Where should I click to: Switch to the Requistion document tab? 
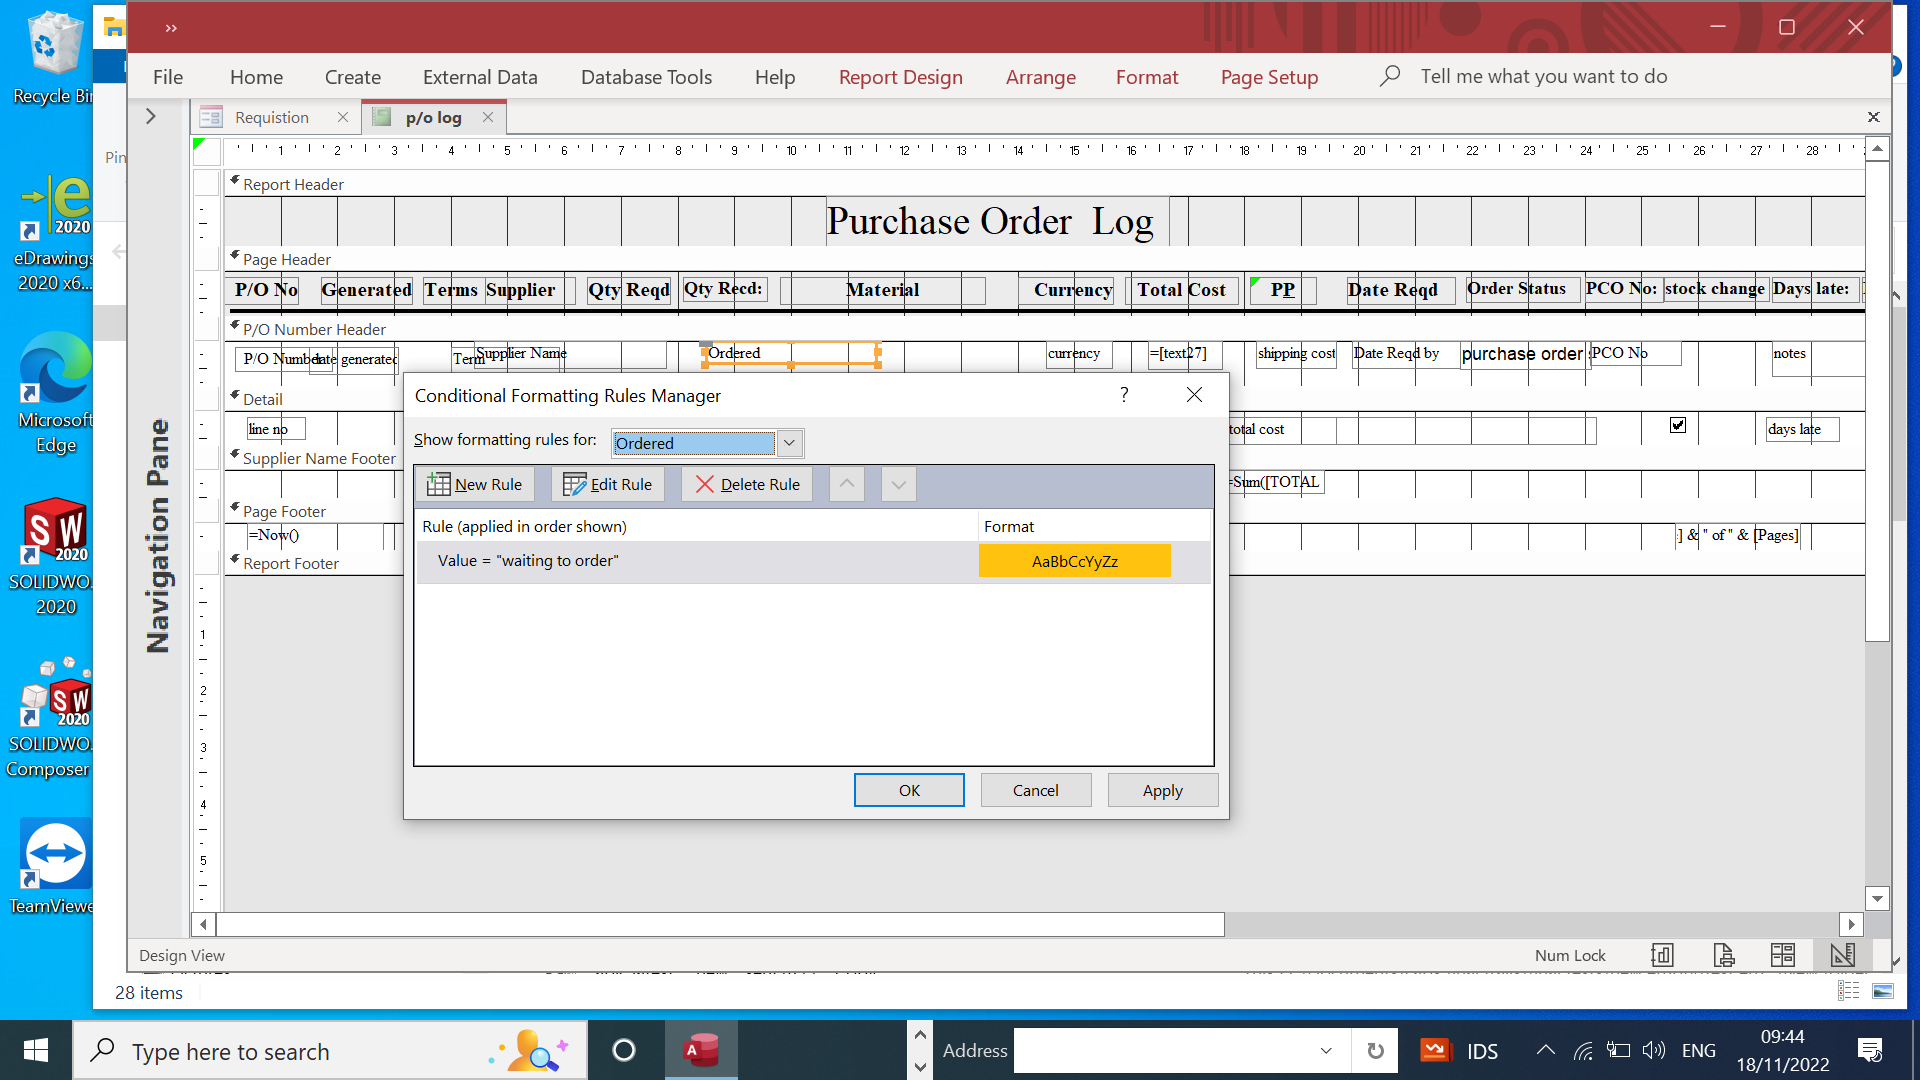click(272, 117)
